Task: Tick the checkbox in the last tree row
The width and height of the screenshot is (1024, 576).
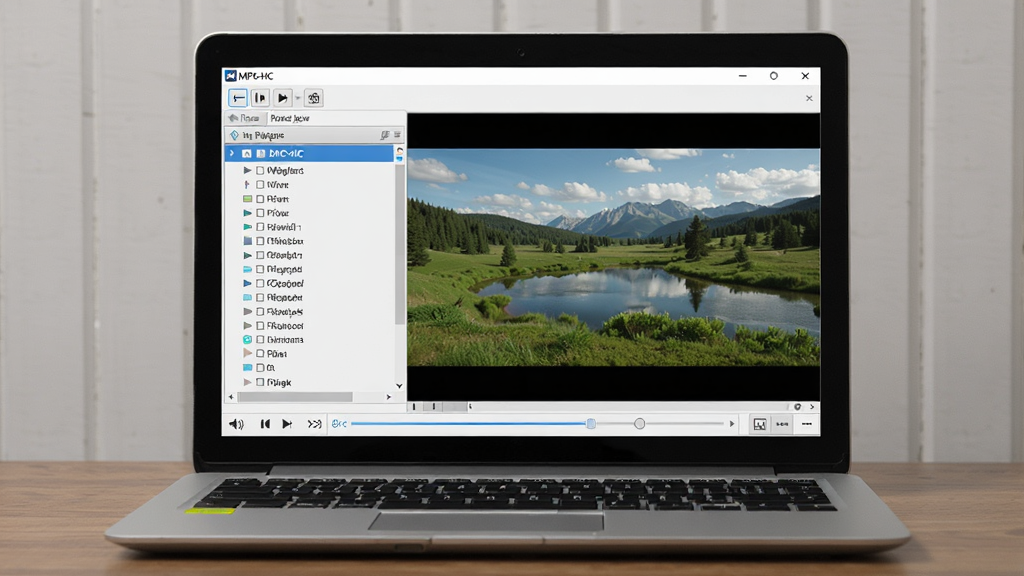Action: (261, 382)
